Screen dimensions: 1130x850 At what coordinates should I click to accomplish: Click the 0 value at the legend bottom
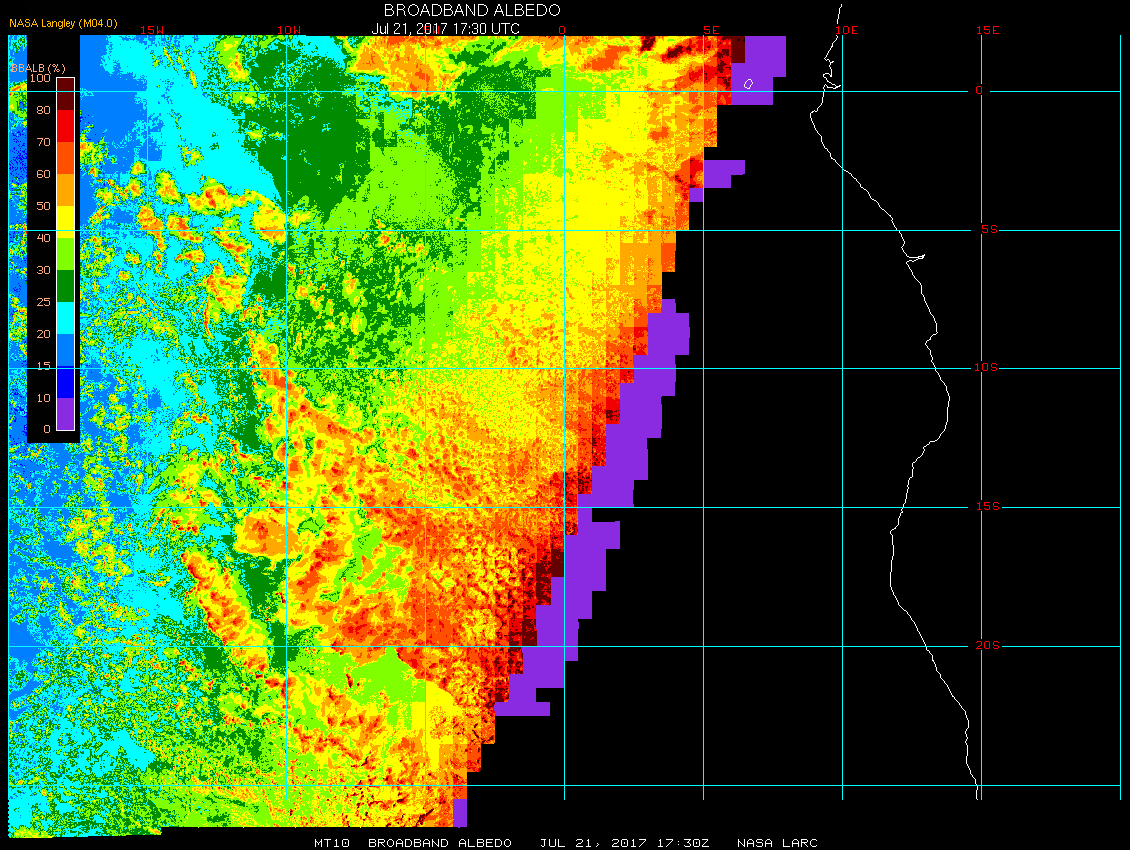tap(47, 429)
